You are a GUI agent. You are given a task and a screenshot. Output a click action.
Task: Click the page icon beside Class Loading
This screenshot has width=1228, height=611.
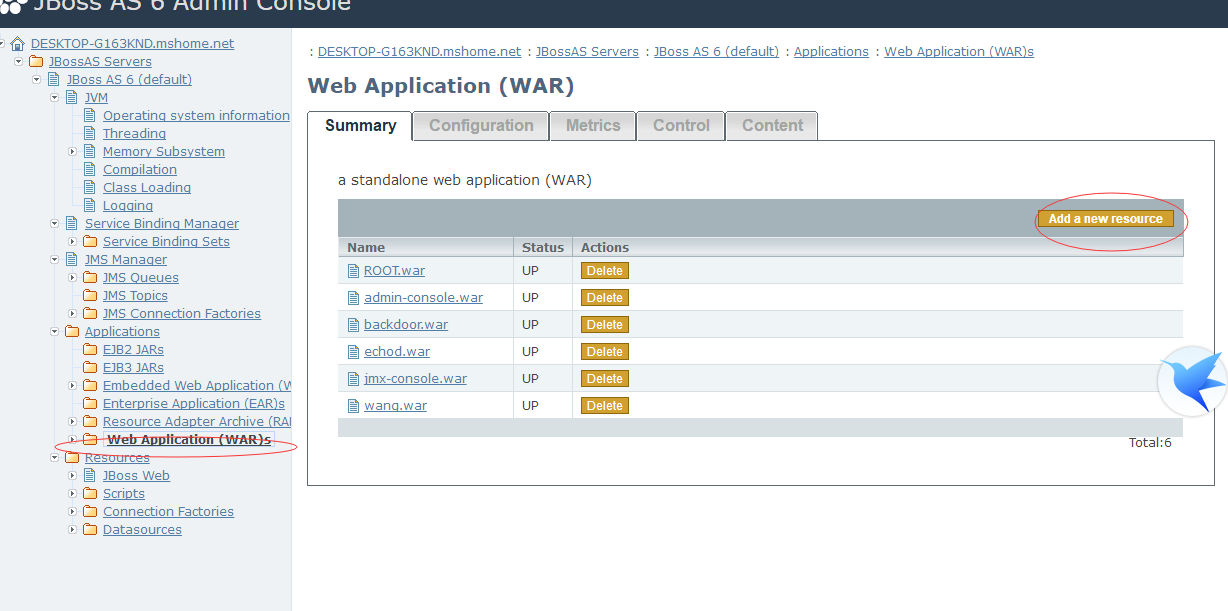[90, 188]
